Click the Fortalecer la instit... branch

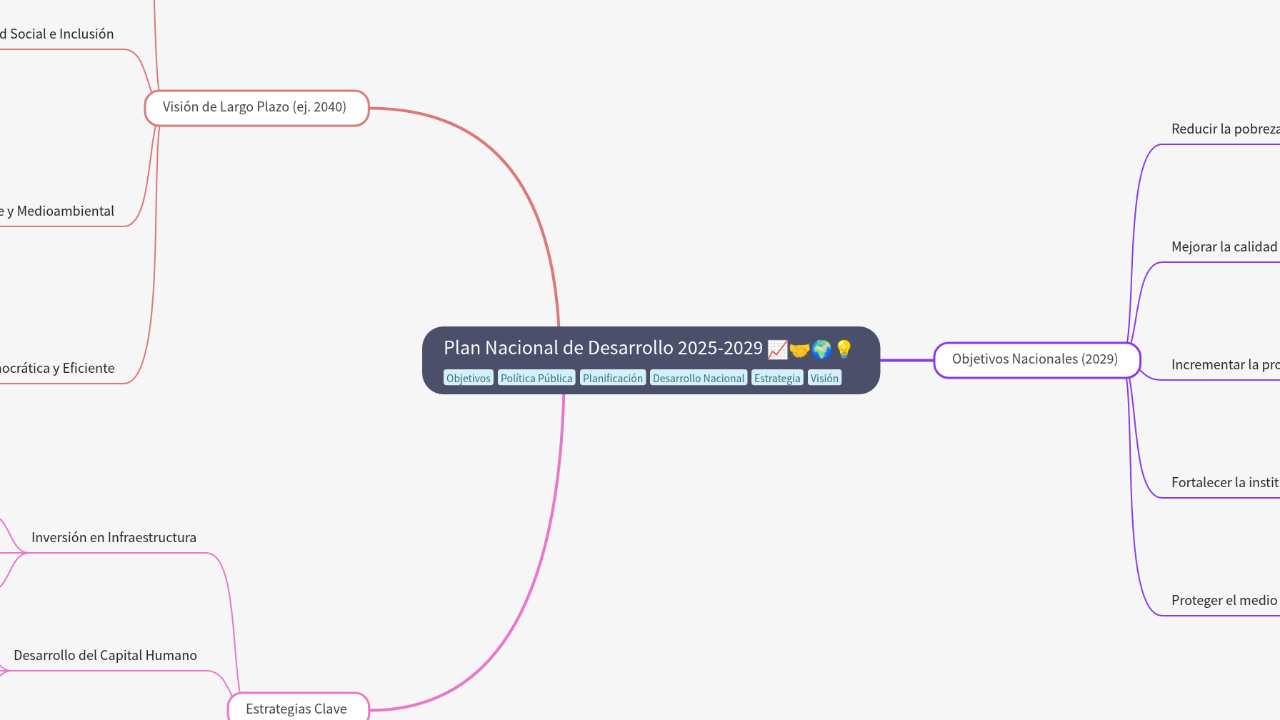1225,483
